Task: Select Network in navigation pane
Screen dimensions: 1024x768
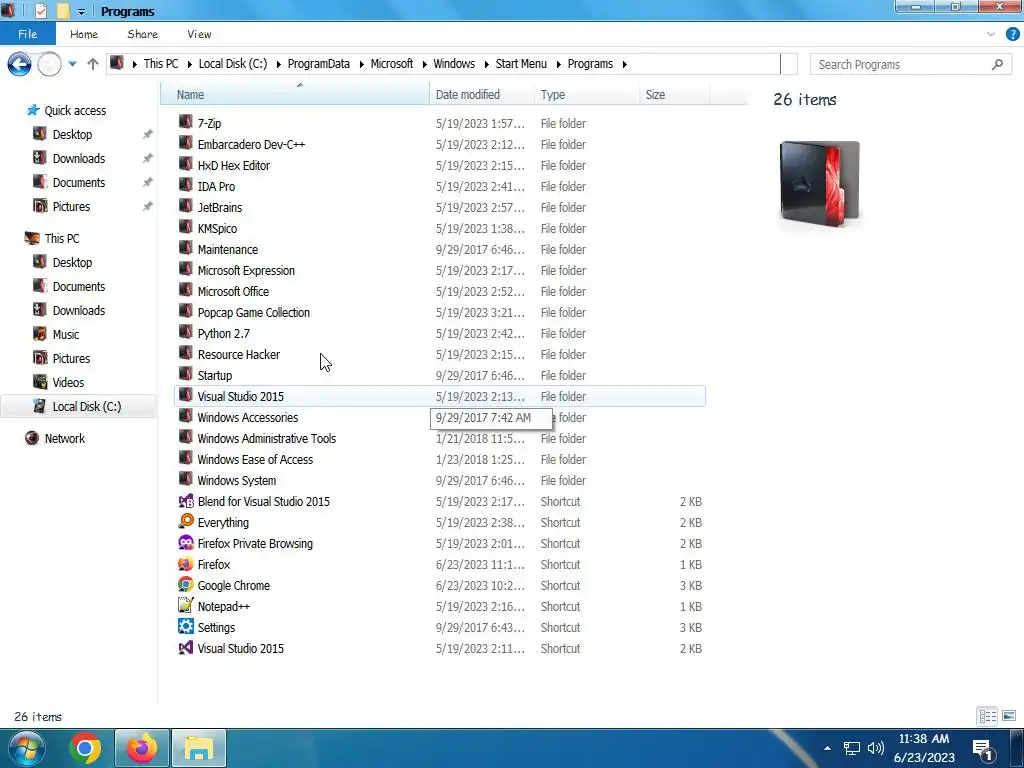Action: point(65,438)
